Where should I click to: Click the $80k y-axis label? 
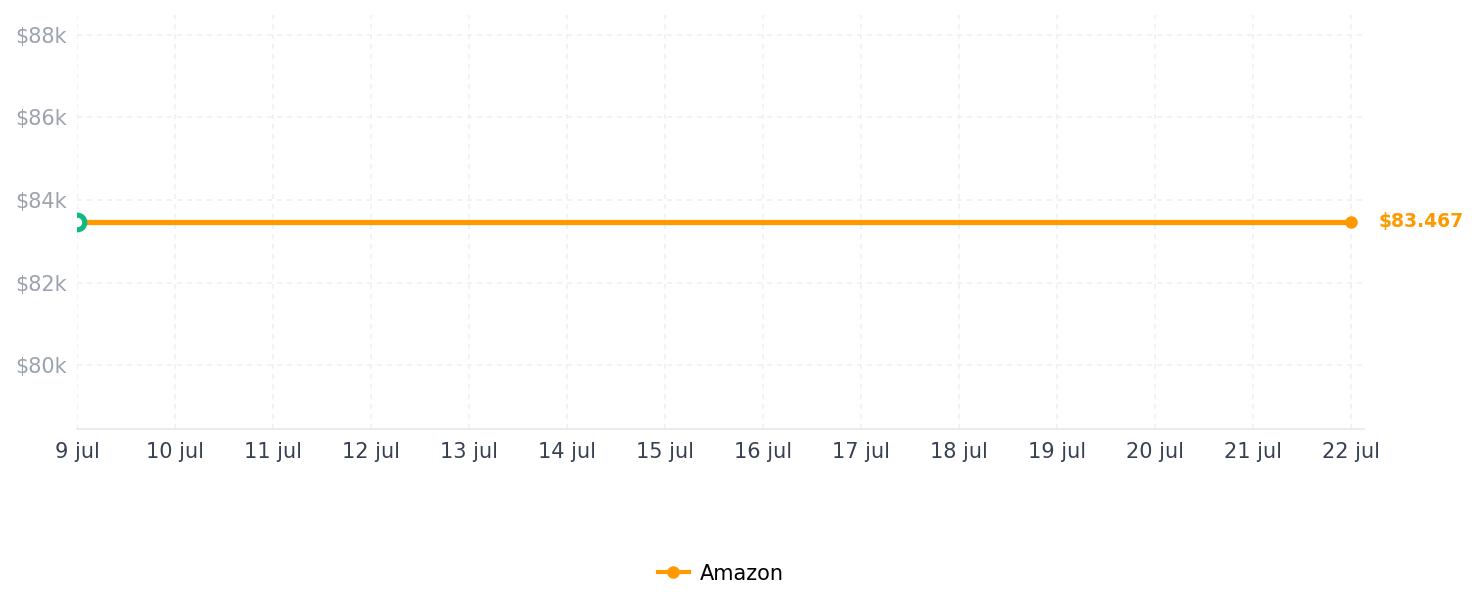(x=41, y=366)
